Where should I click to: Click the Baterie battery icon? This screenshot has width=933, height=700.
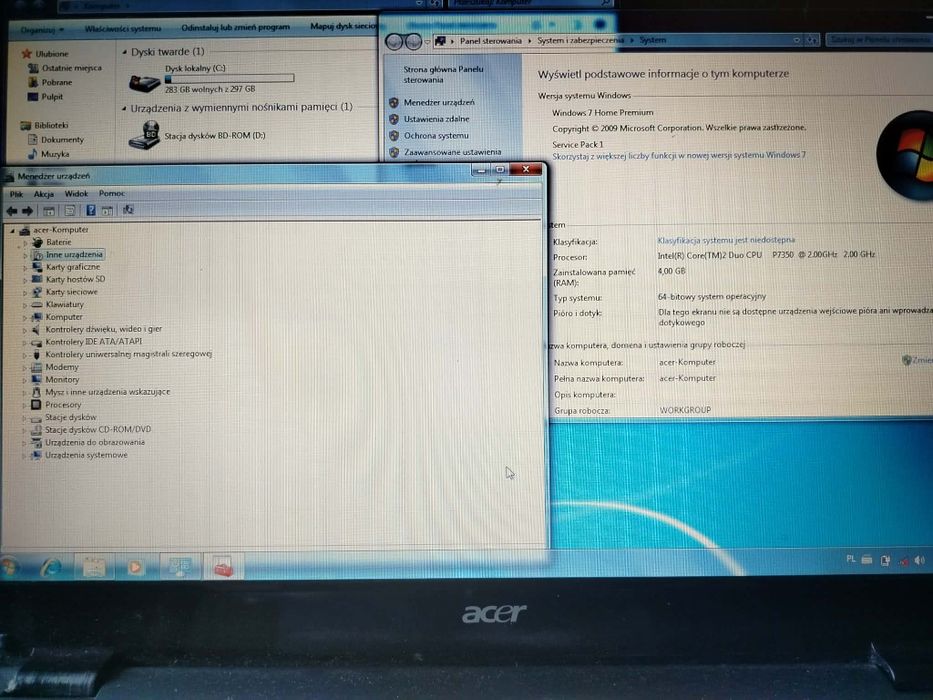pos(37,242)
